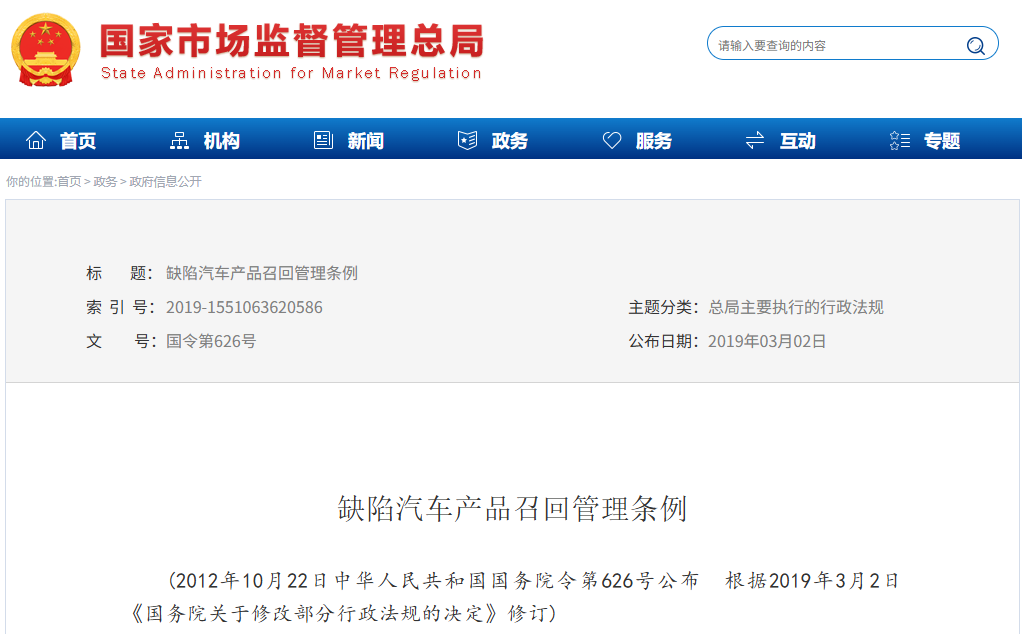
Task: Click the organization chart icon beside 机构
Action: tap(179, 140)
